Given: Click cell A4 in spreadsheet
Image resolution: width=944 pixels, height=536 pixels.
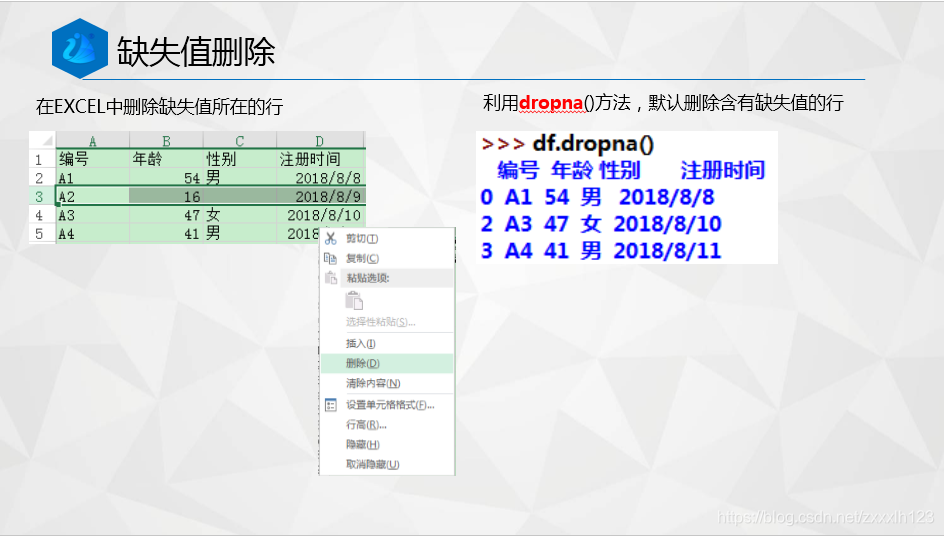Looking at the screenshot, I should click(x=93, y=234).
